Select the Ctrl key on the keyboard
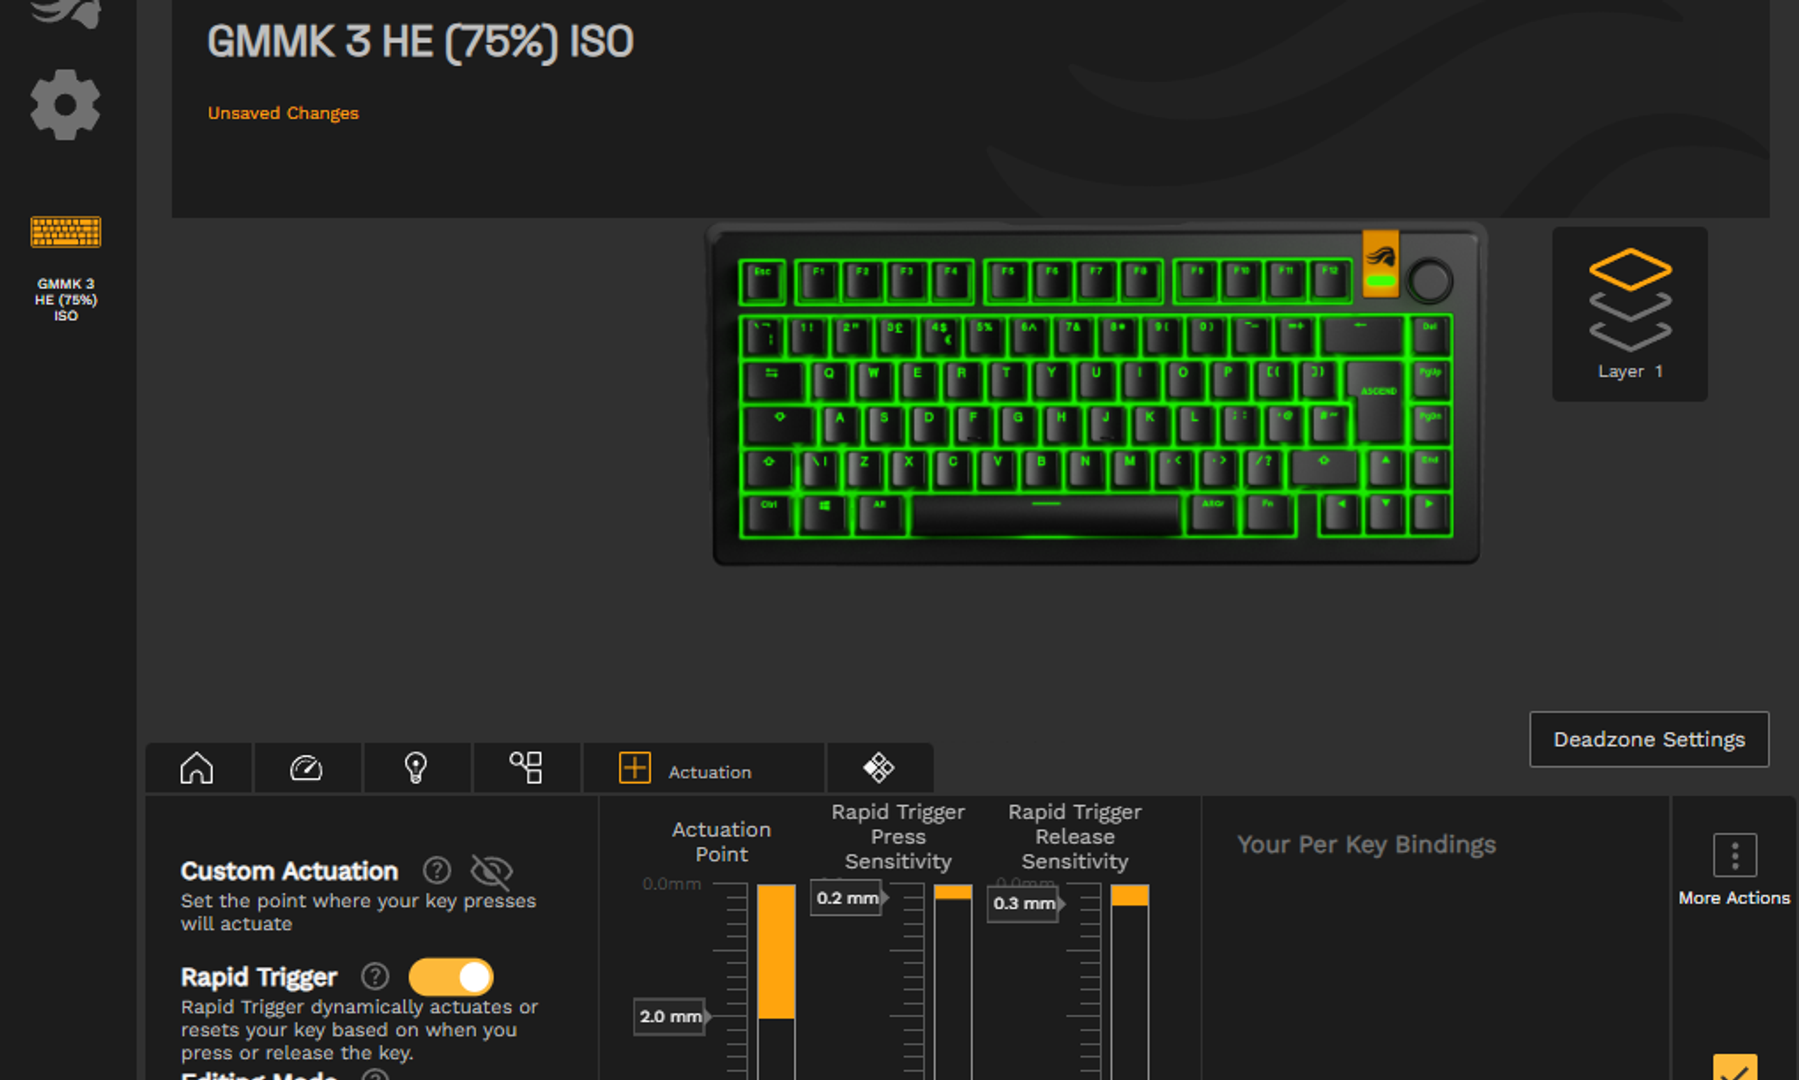The height and width of the screenshot is (1080, 1799). tap(768, 514)
